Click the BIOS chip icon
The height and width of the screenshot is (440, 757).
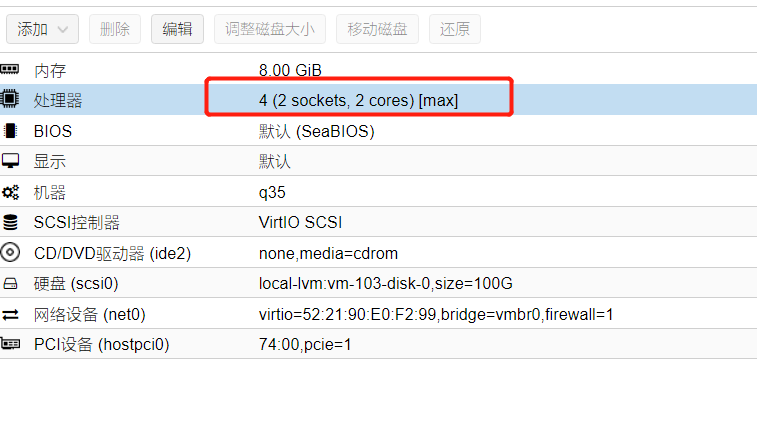[11, 131]
